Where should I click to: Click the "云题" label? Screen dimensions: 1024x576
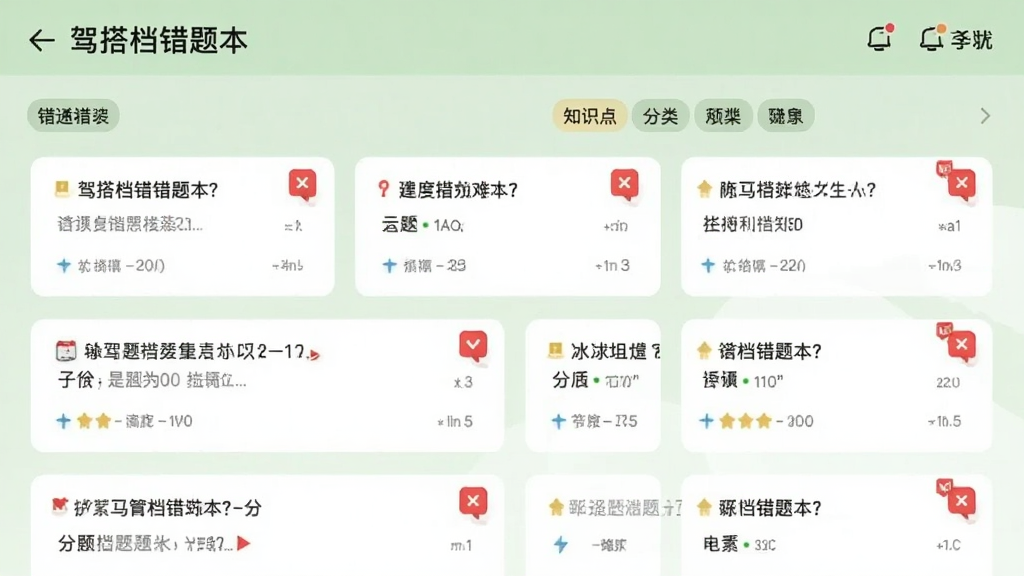pos(400,225)
